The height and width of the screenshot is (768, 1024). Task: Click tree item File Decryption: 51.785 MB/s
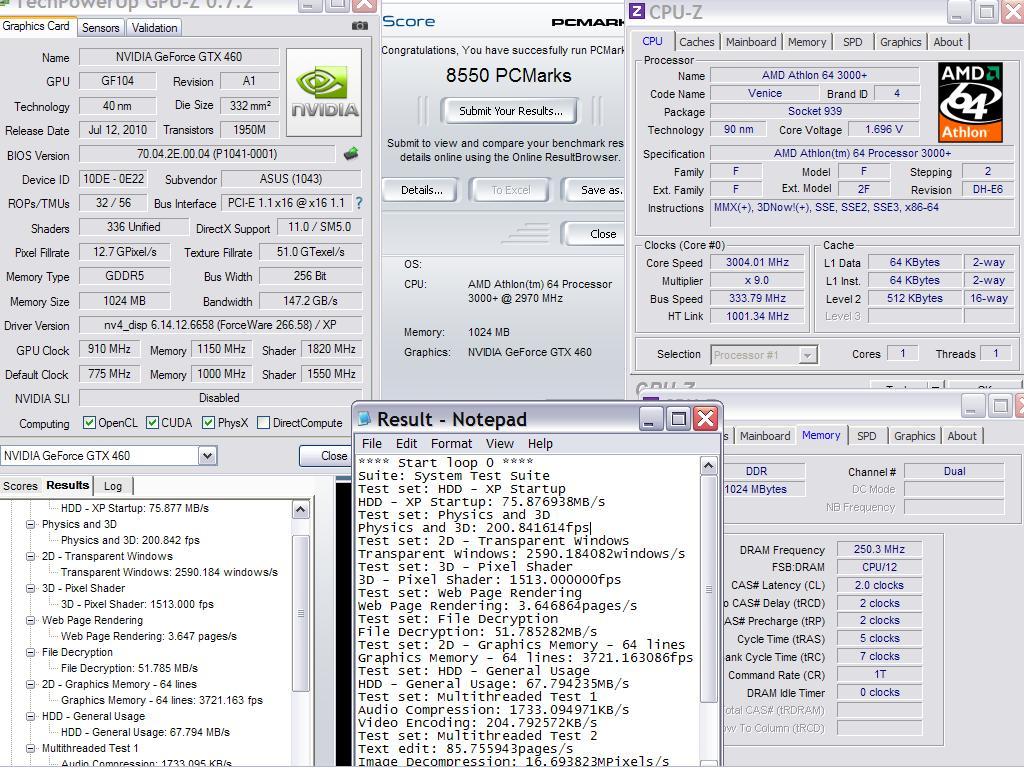tap(129, 668)
